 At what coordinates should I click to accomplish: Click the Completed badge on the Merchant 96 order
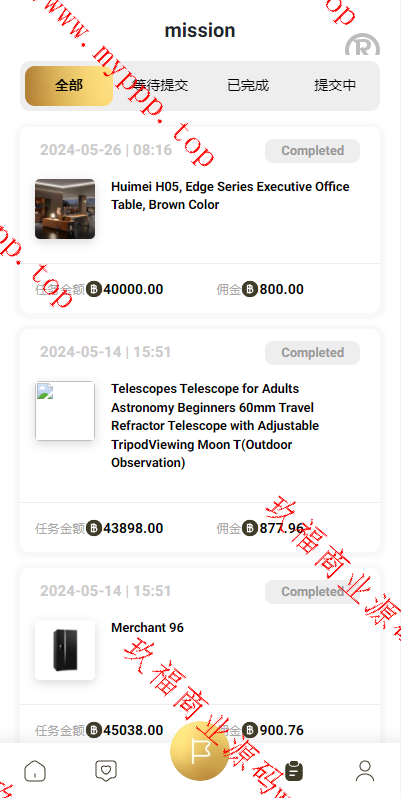[312, 592]
